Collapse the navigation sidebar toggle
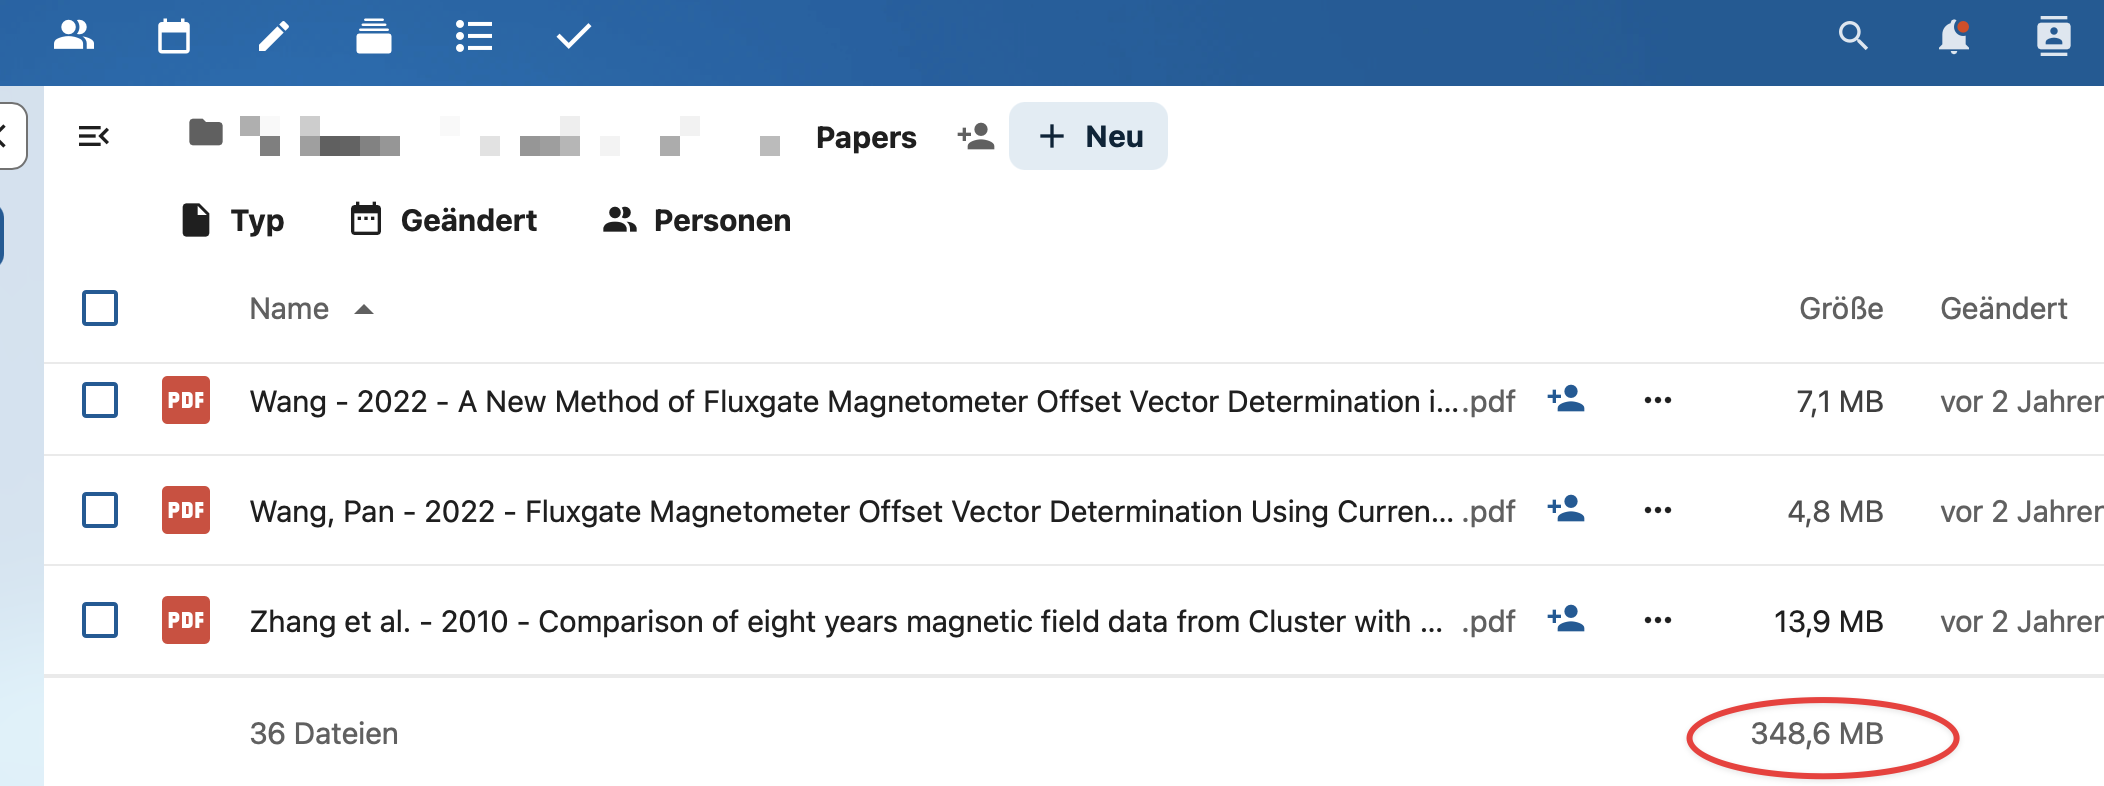 [x=94, y=136]
